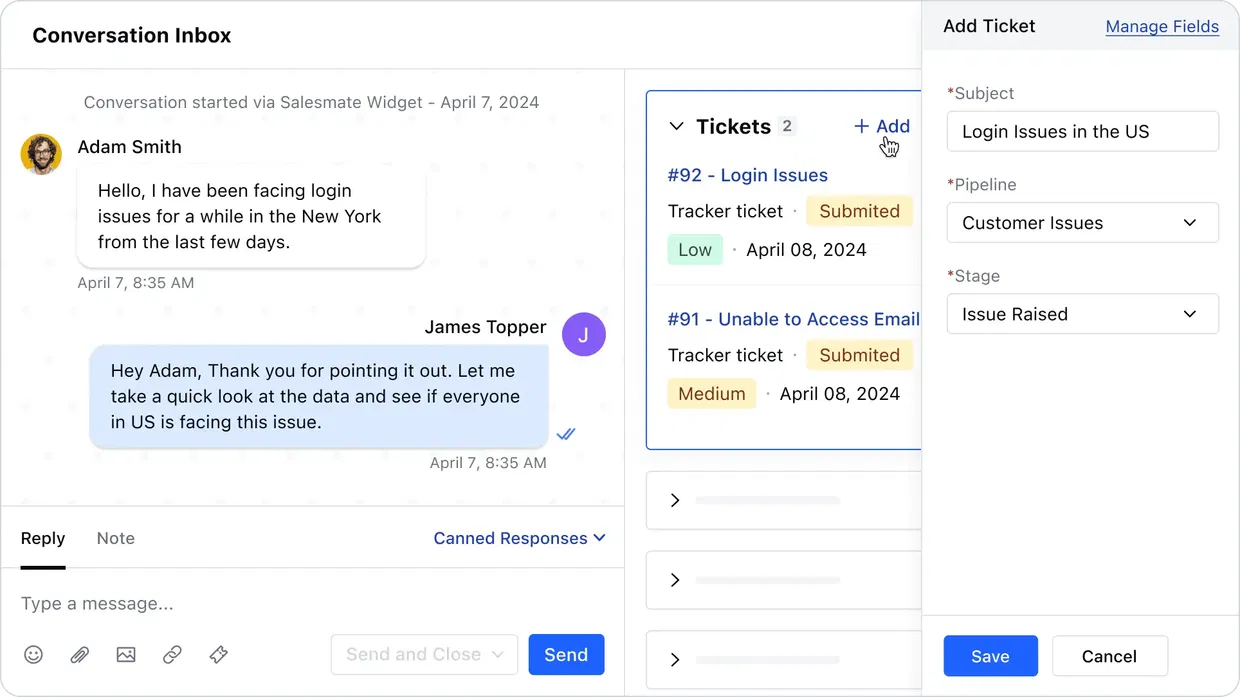This screenshot has height=697, width=1240.
Task: Open the Manage Fields link
Action: point(1162,27)
